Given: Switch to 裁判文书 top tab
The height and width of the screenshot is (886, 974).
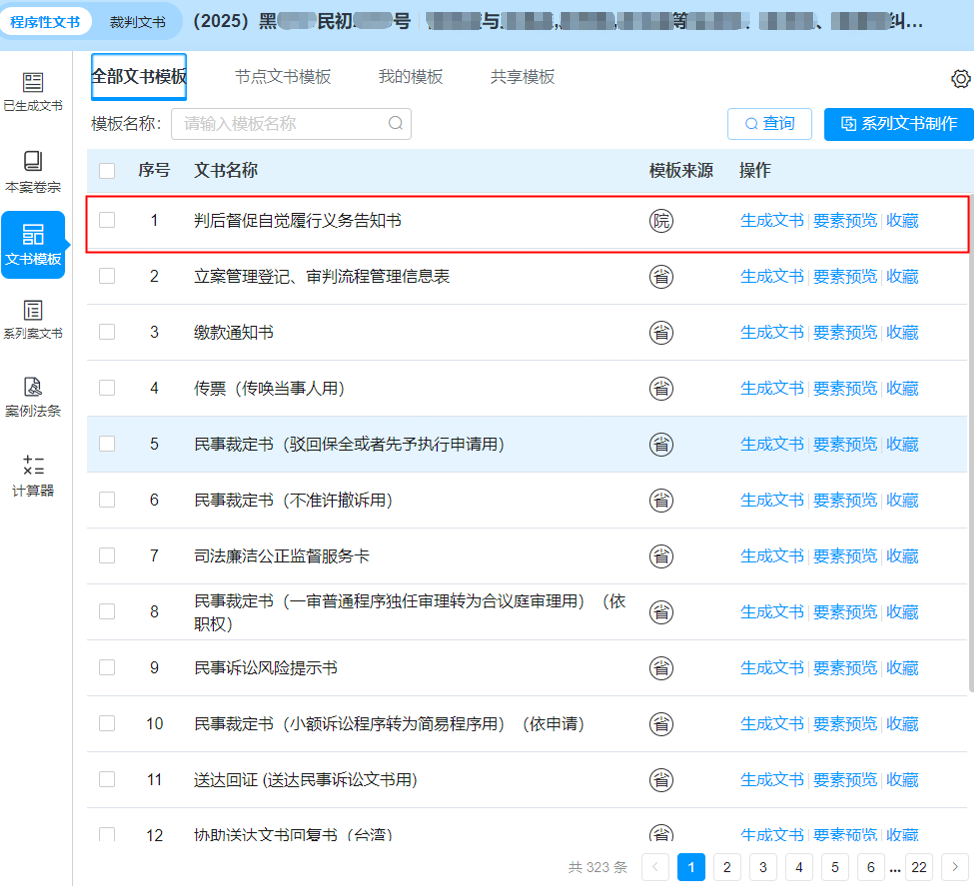Looking at the screenshot, I should click(137, 22).
